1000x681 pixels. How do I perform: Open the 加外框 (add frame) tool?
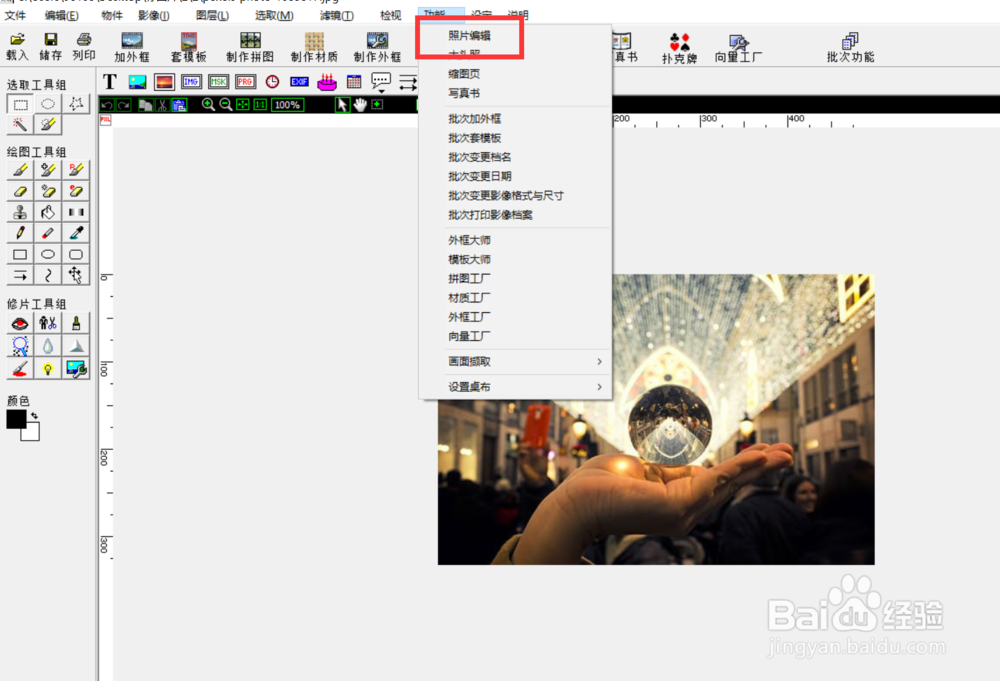(132, 47)
